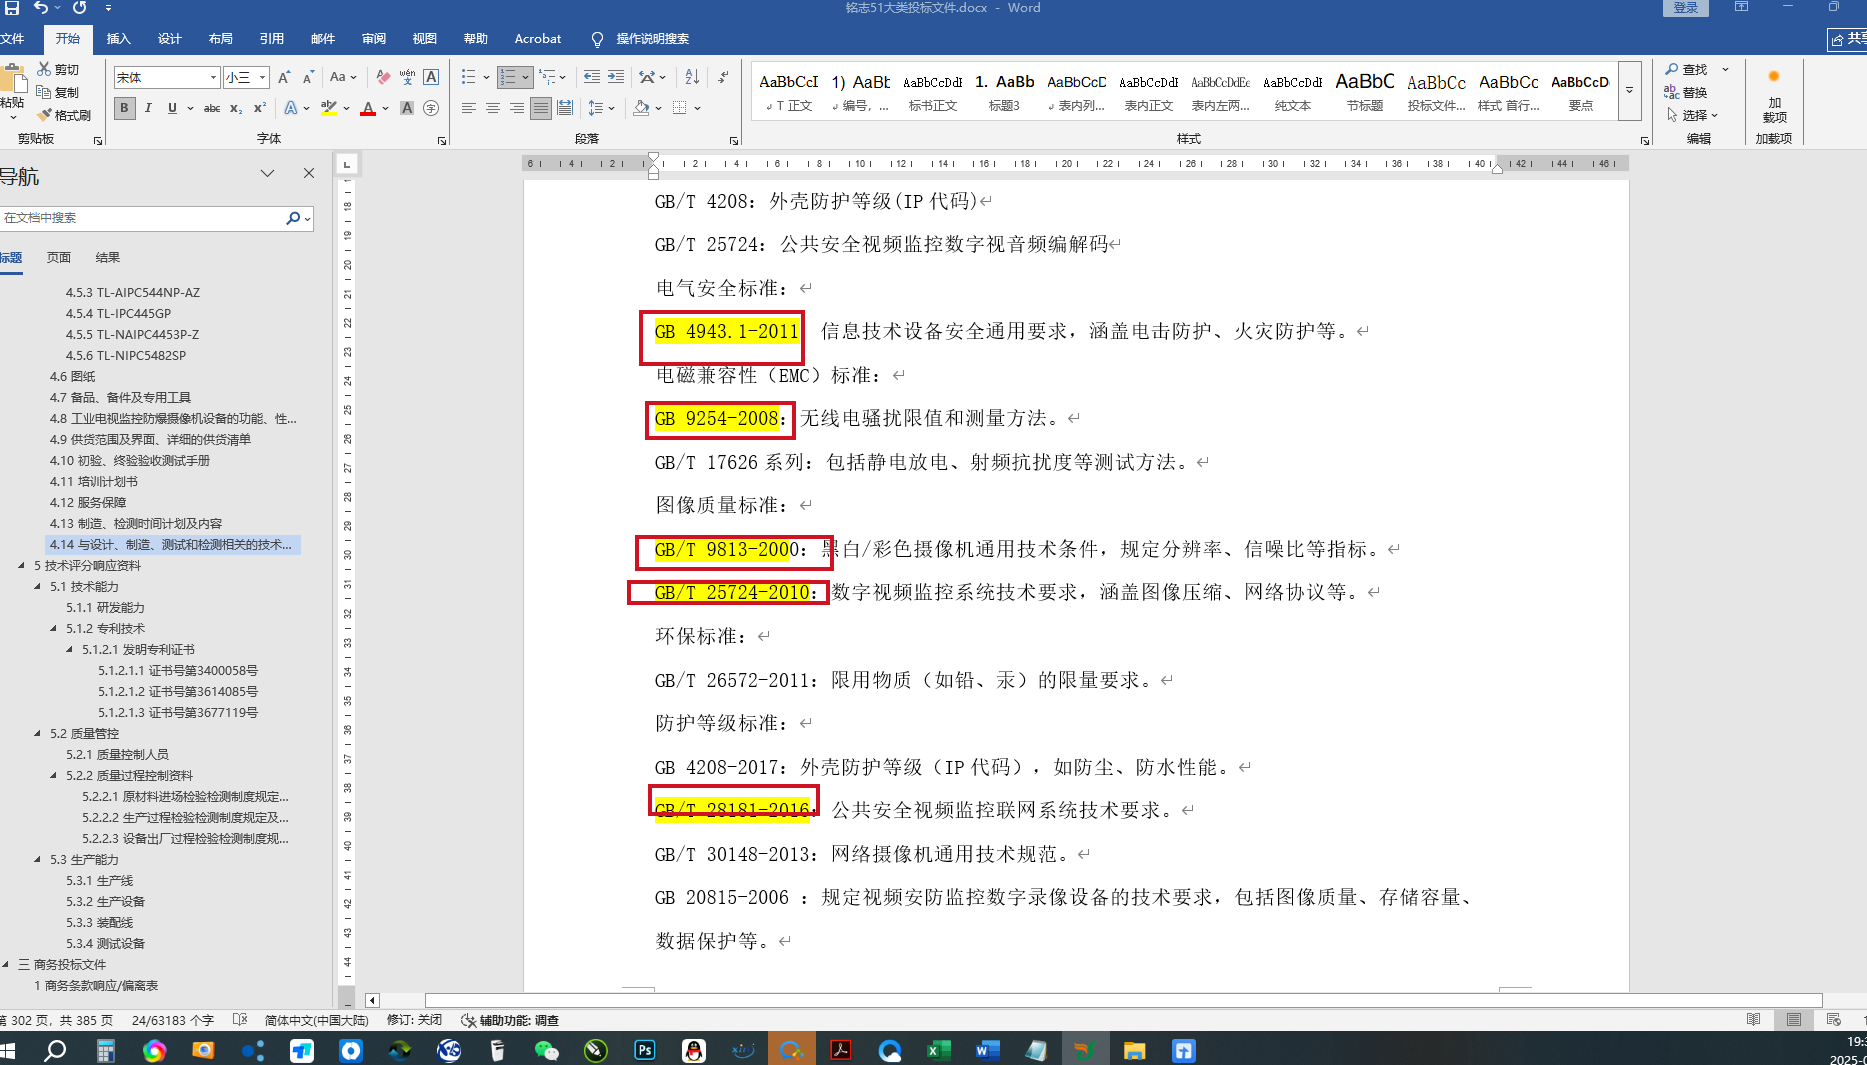Collapse the 5.1 技术能力 heading
Viewport: 1867px width, 1065px height.
pyautogui.click(x=38, y=587)
